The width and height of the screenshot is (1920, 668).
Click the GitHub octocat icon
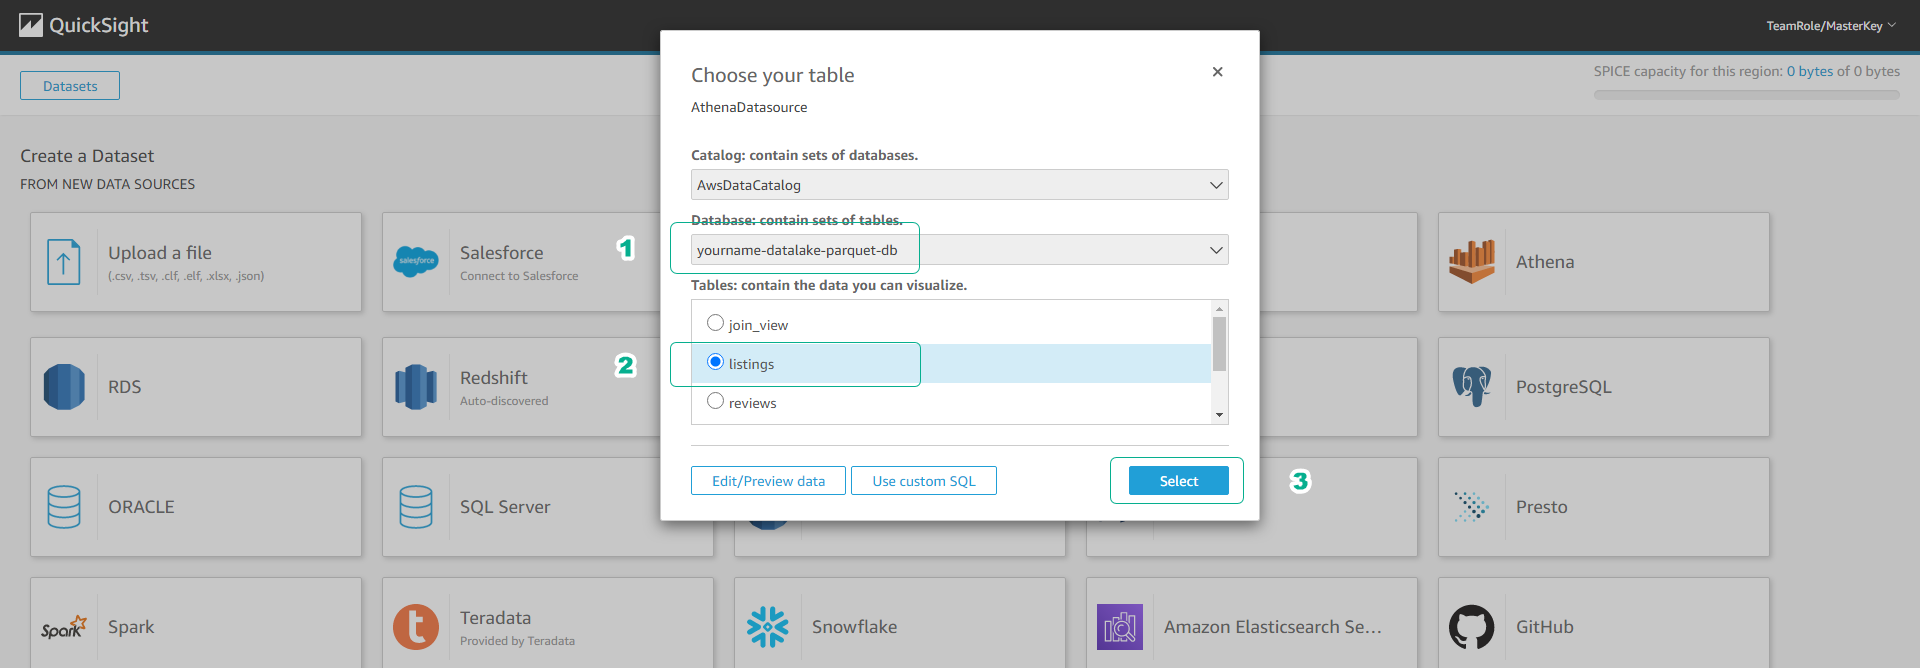coord(1472,627)
